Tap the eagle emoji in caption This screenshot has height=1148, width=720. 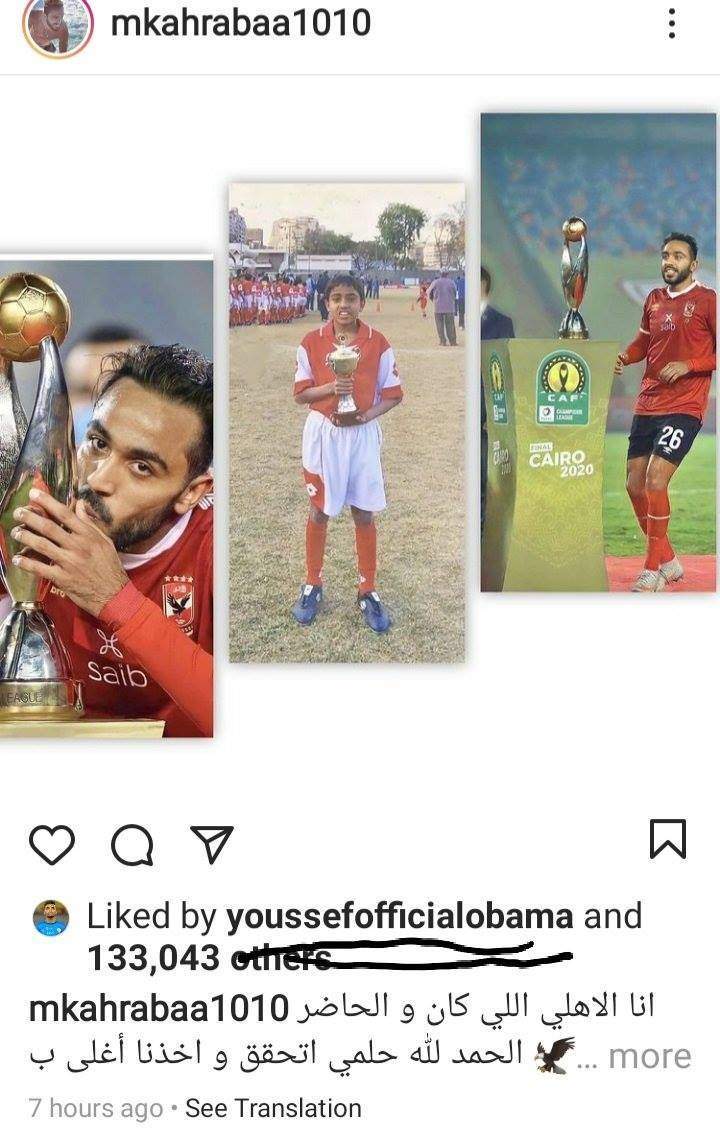[x=554, y=1056]
